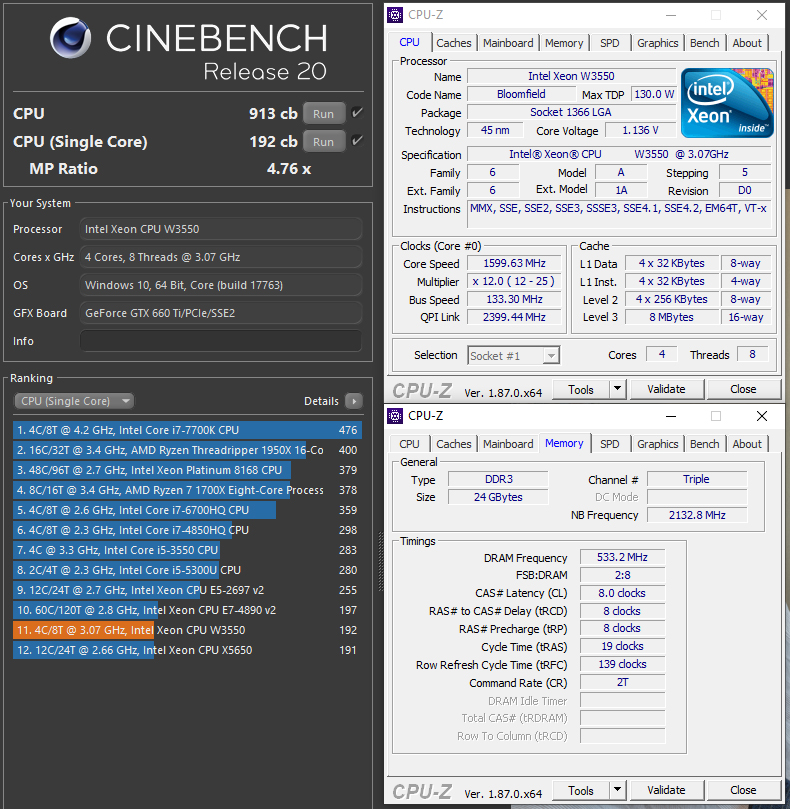This screenshot has height=809, width=790.
Task: Open the ranking Details arrow button
Action: 353,401
